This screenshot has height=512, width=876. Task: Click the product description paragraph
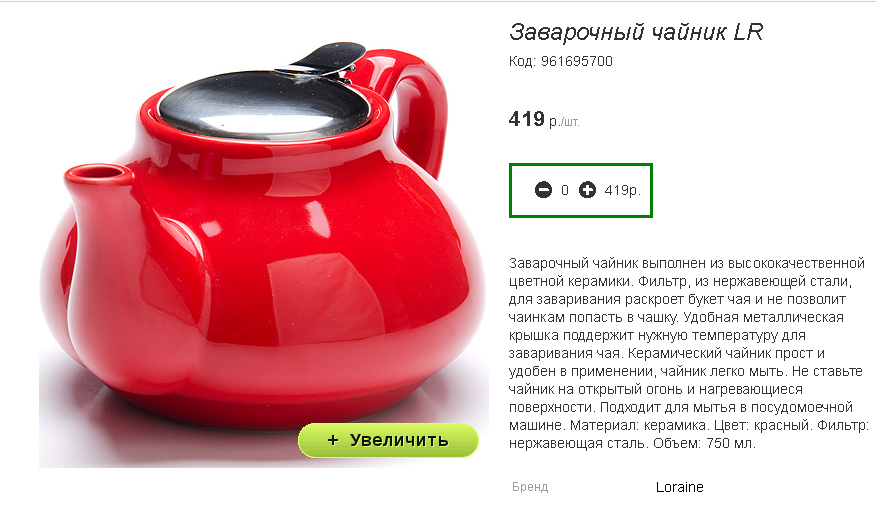(688, 353)
